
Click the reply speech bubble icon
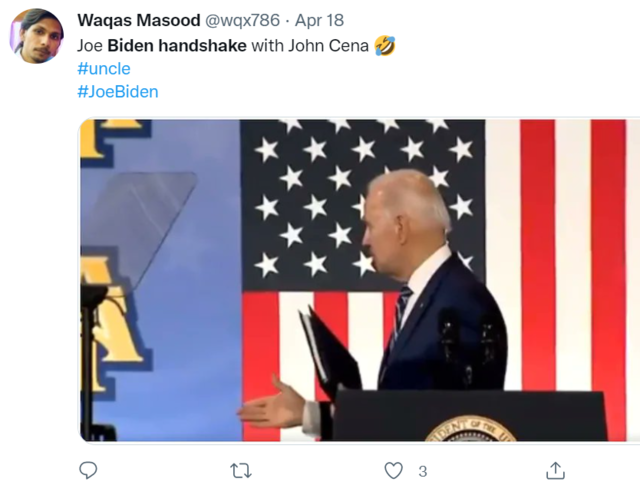pos(88,471)
